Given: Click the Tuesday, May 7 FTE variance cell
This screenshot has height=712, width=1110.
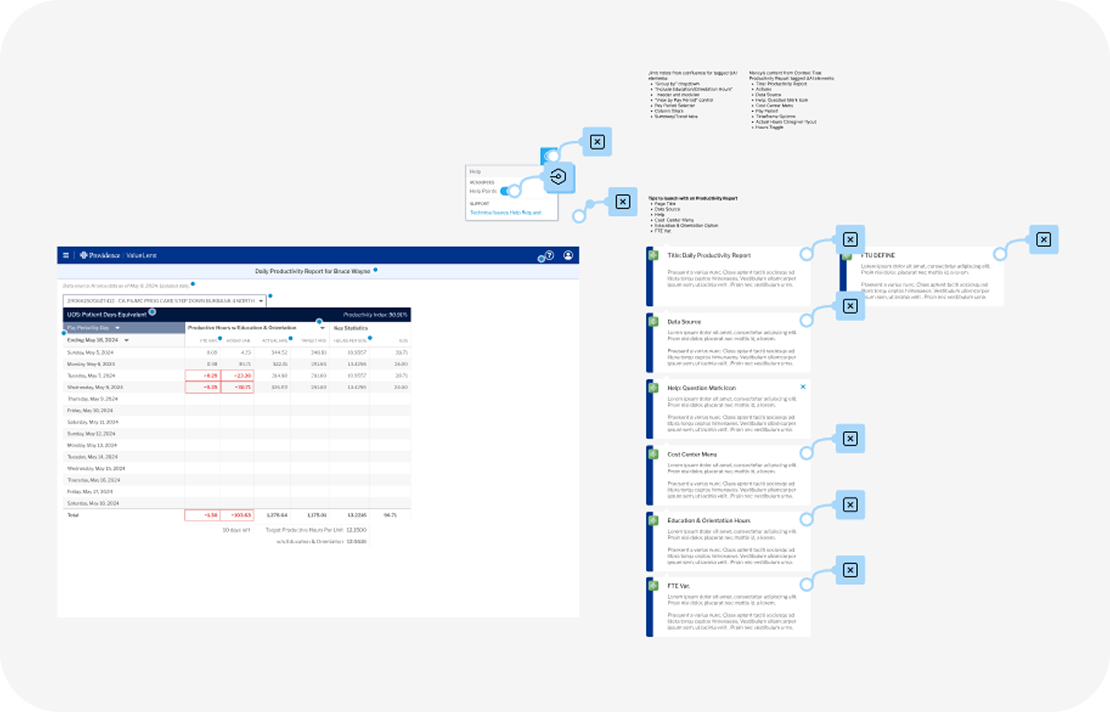Looking at the screenshot, I should tap(202, 375).
